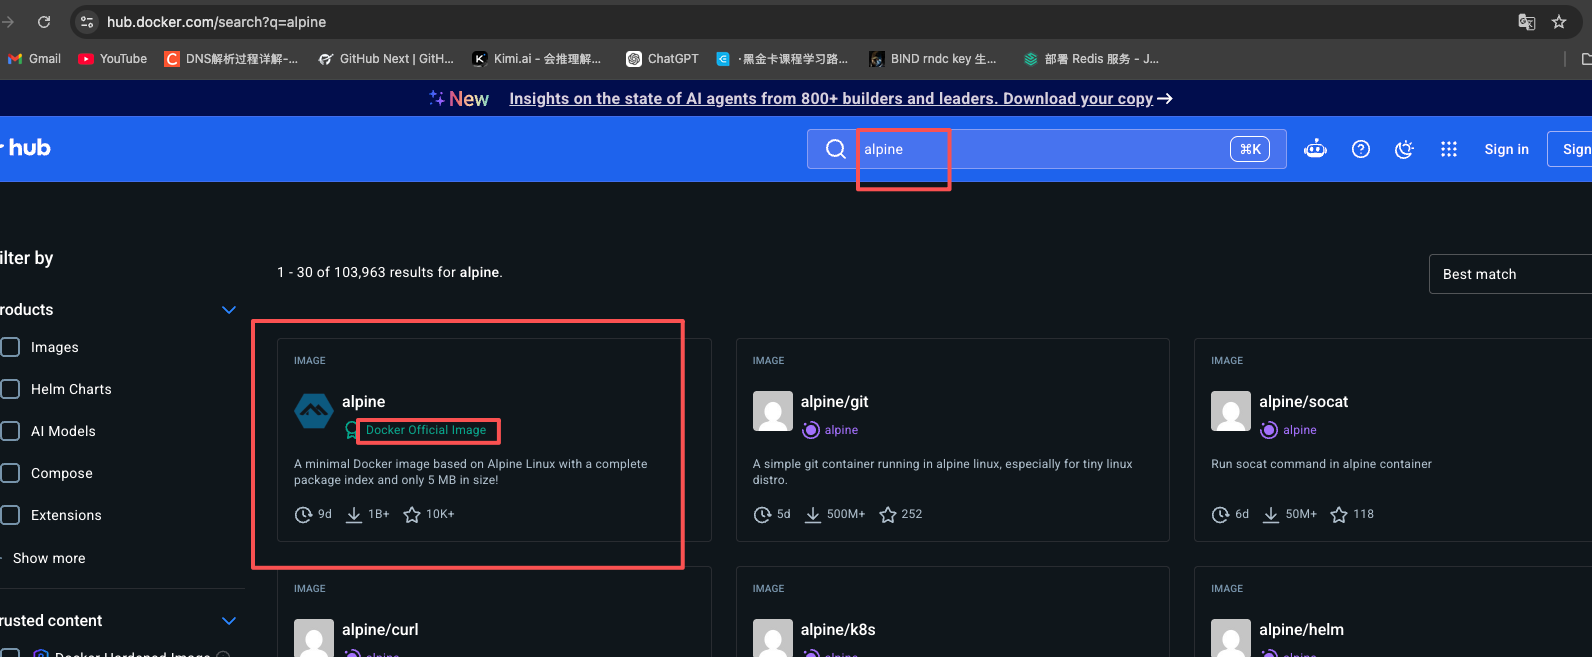
Task: Click the alpine card updated clock icon
Action: 303,515
